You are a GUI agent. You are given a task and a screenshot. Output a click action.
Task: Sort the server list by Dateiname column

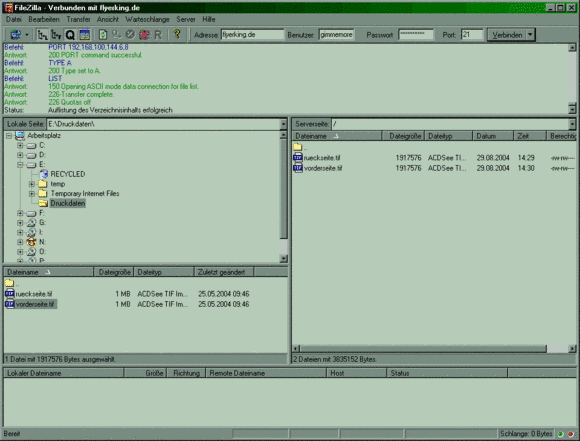[x=337, y=136]
